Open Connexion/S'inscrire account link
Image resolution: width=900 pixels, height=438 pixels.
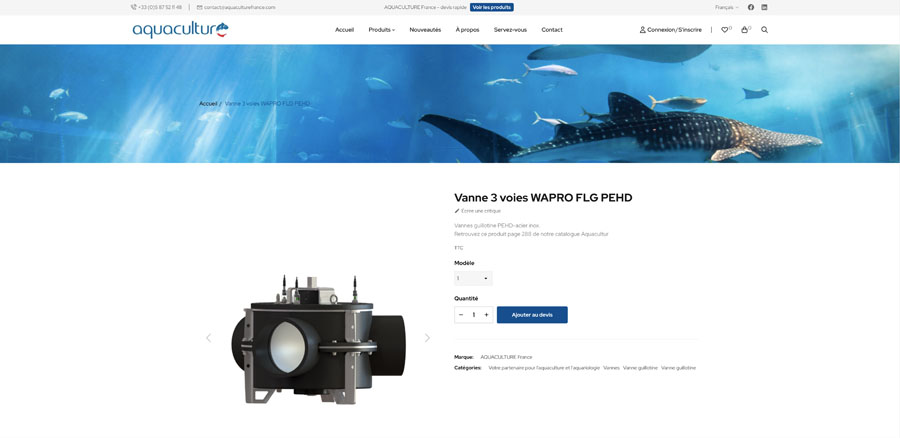[670, 30]
